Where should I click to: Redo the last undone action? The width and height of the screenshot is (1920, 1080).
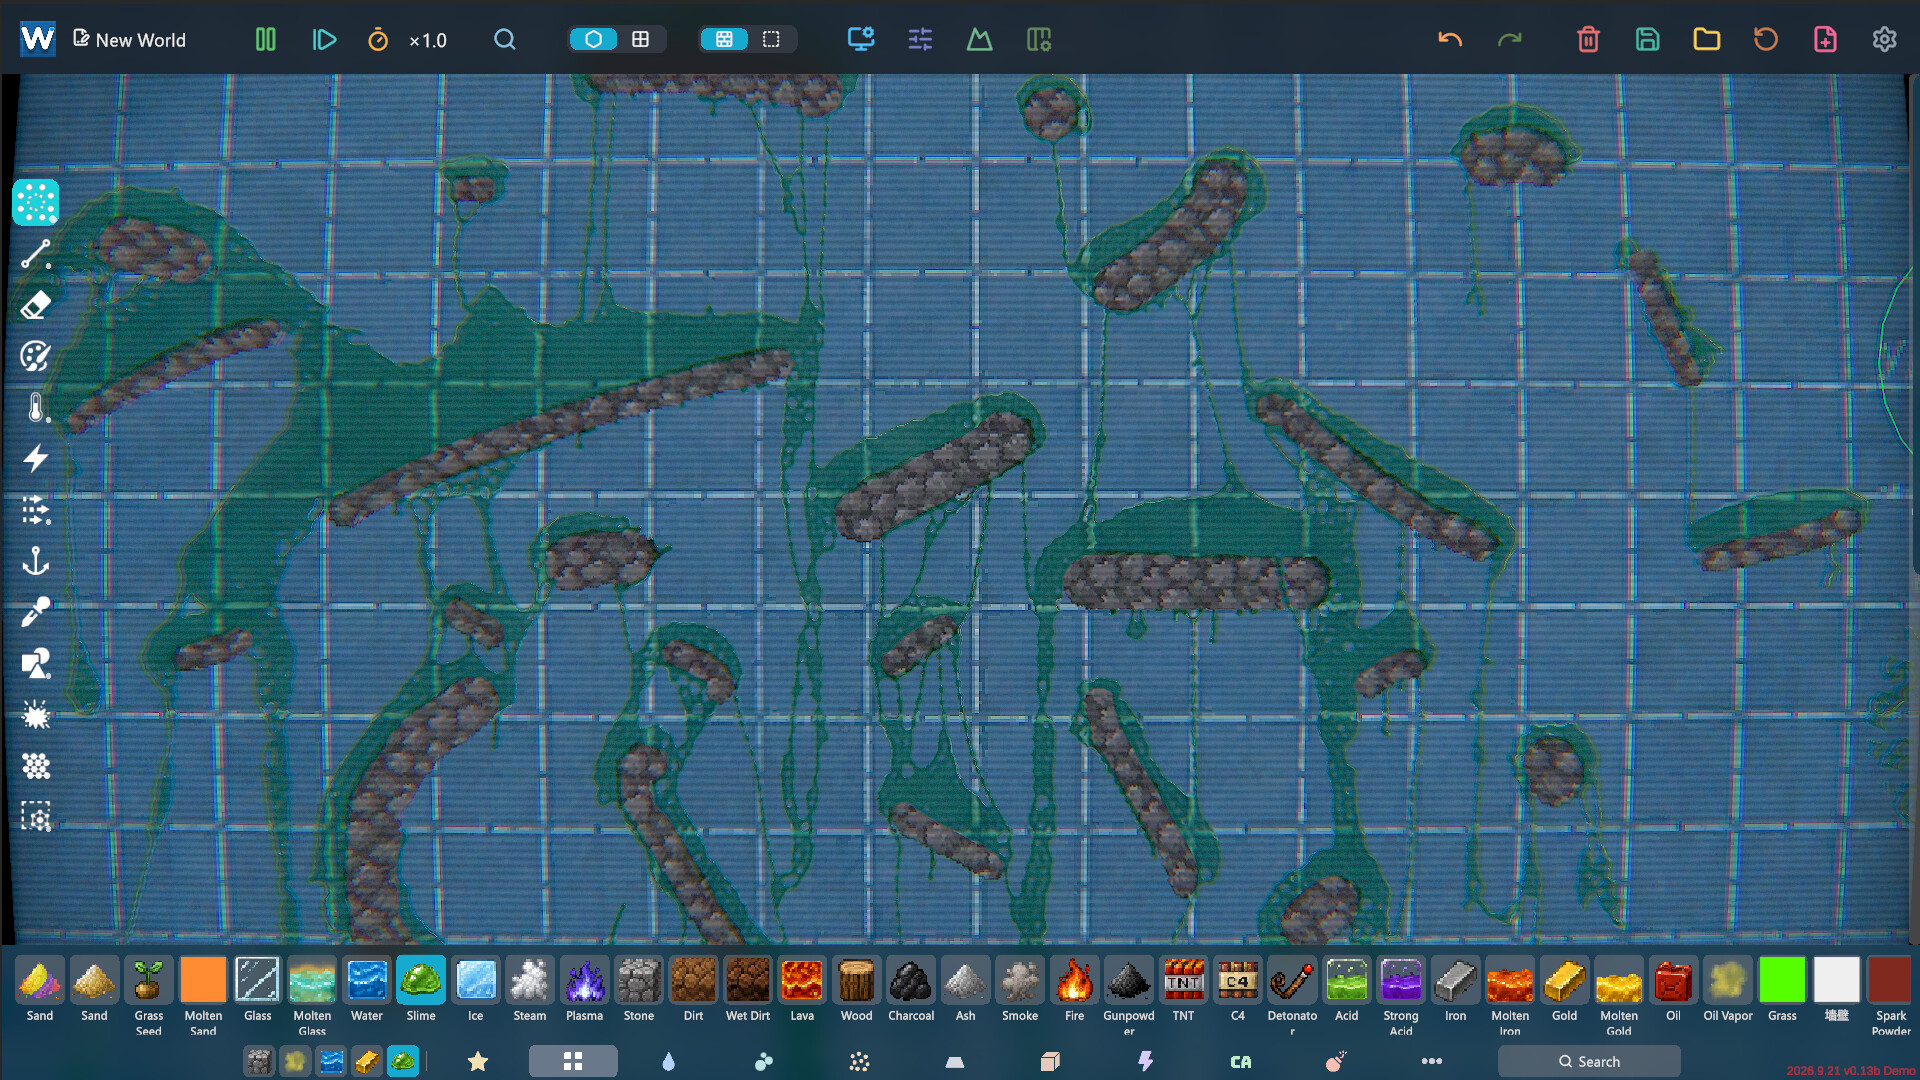click(x=1509, y=40)
